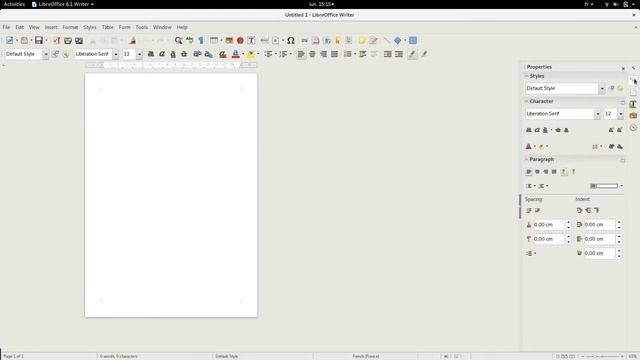Toggle Formatting Marks pilcrow icon
Screen dimensions: 640x360
click(201, 40)
